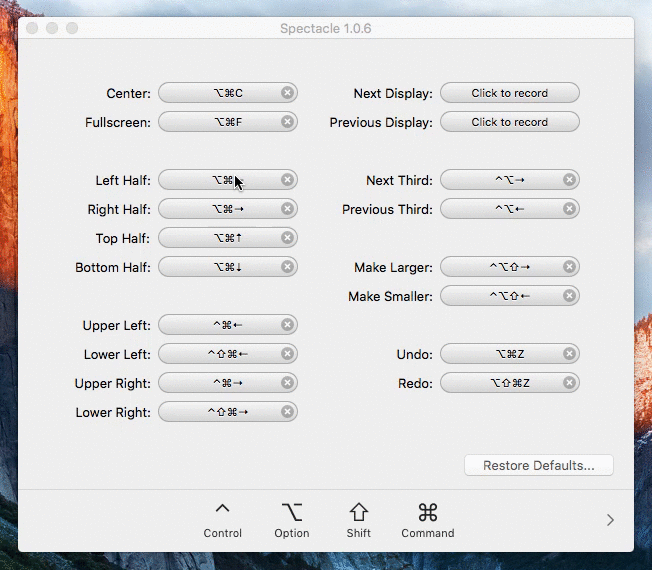652x570 pixels.
Task: Clear the Lower Left shortcut with its x icon
Action: click(x=287, y=354)
